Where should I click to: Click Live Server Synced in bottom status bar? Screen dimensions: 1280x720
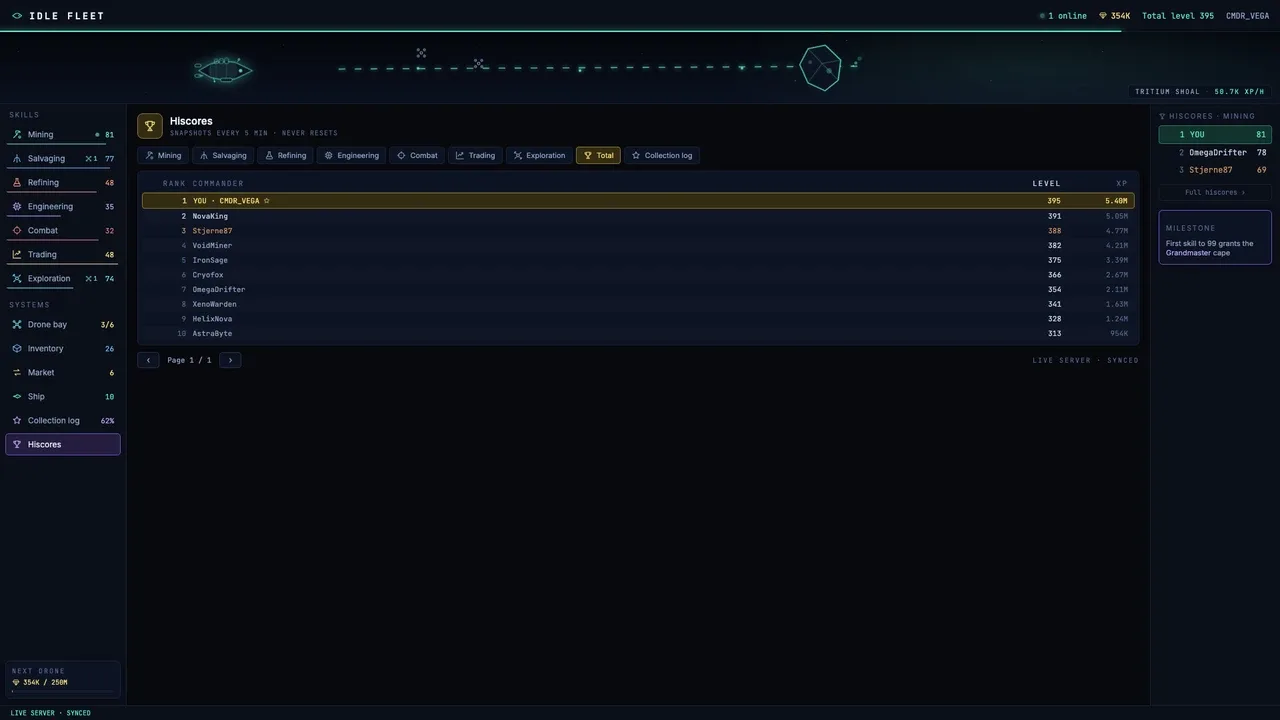click(x=50, y=713)
